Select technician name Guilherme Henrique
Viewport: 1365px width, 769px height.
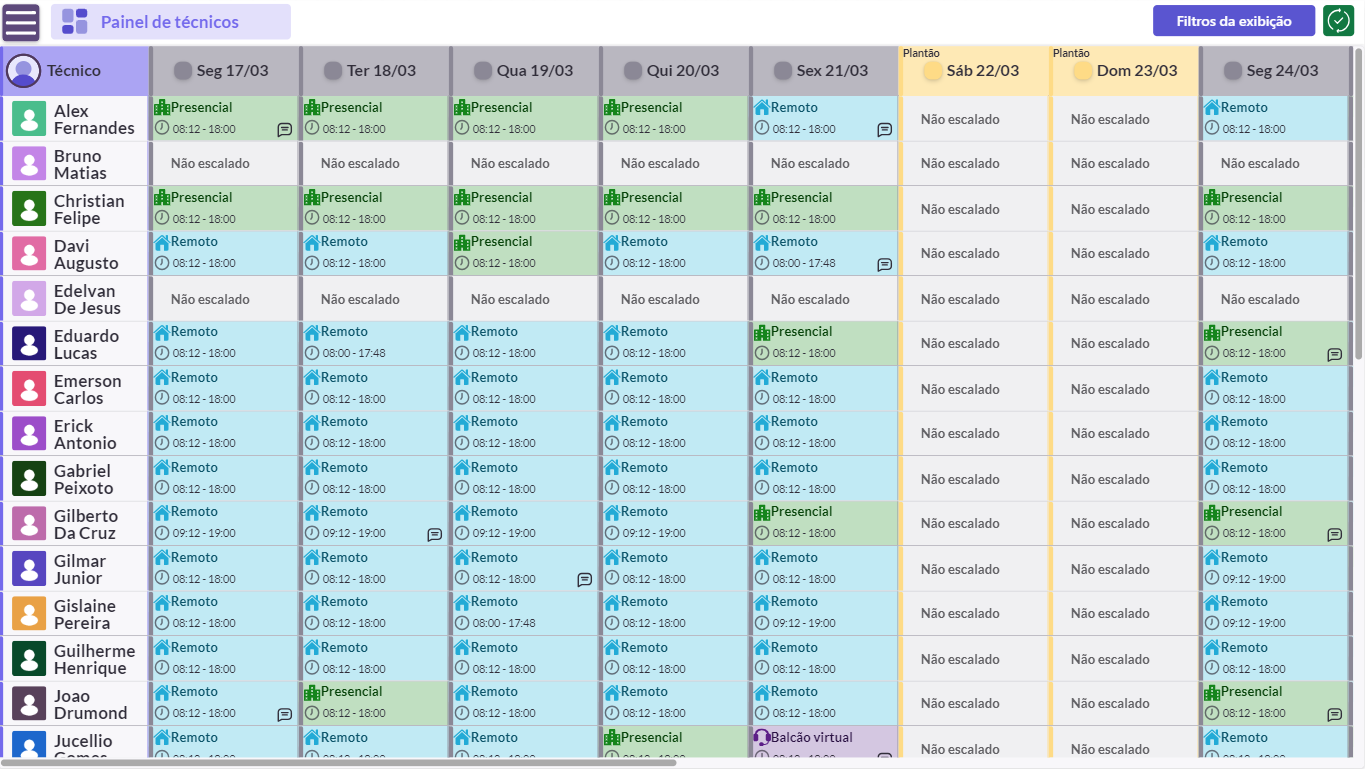(x=94, y=660)
